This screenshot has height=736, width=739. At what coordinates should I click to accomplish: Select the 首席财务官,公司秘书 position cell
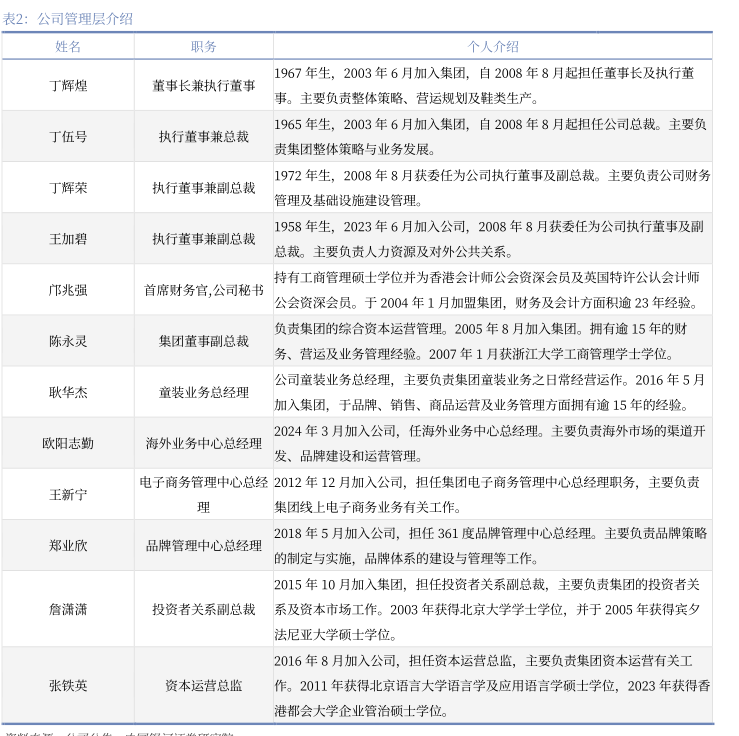click(203, 290)
